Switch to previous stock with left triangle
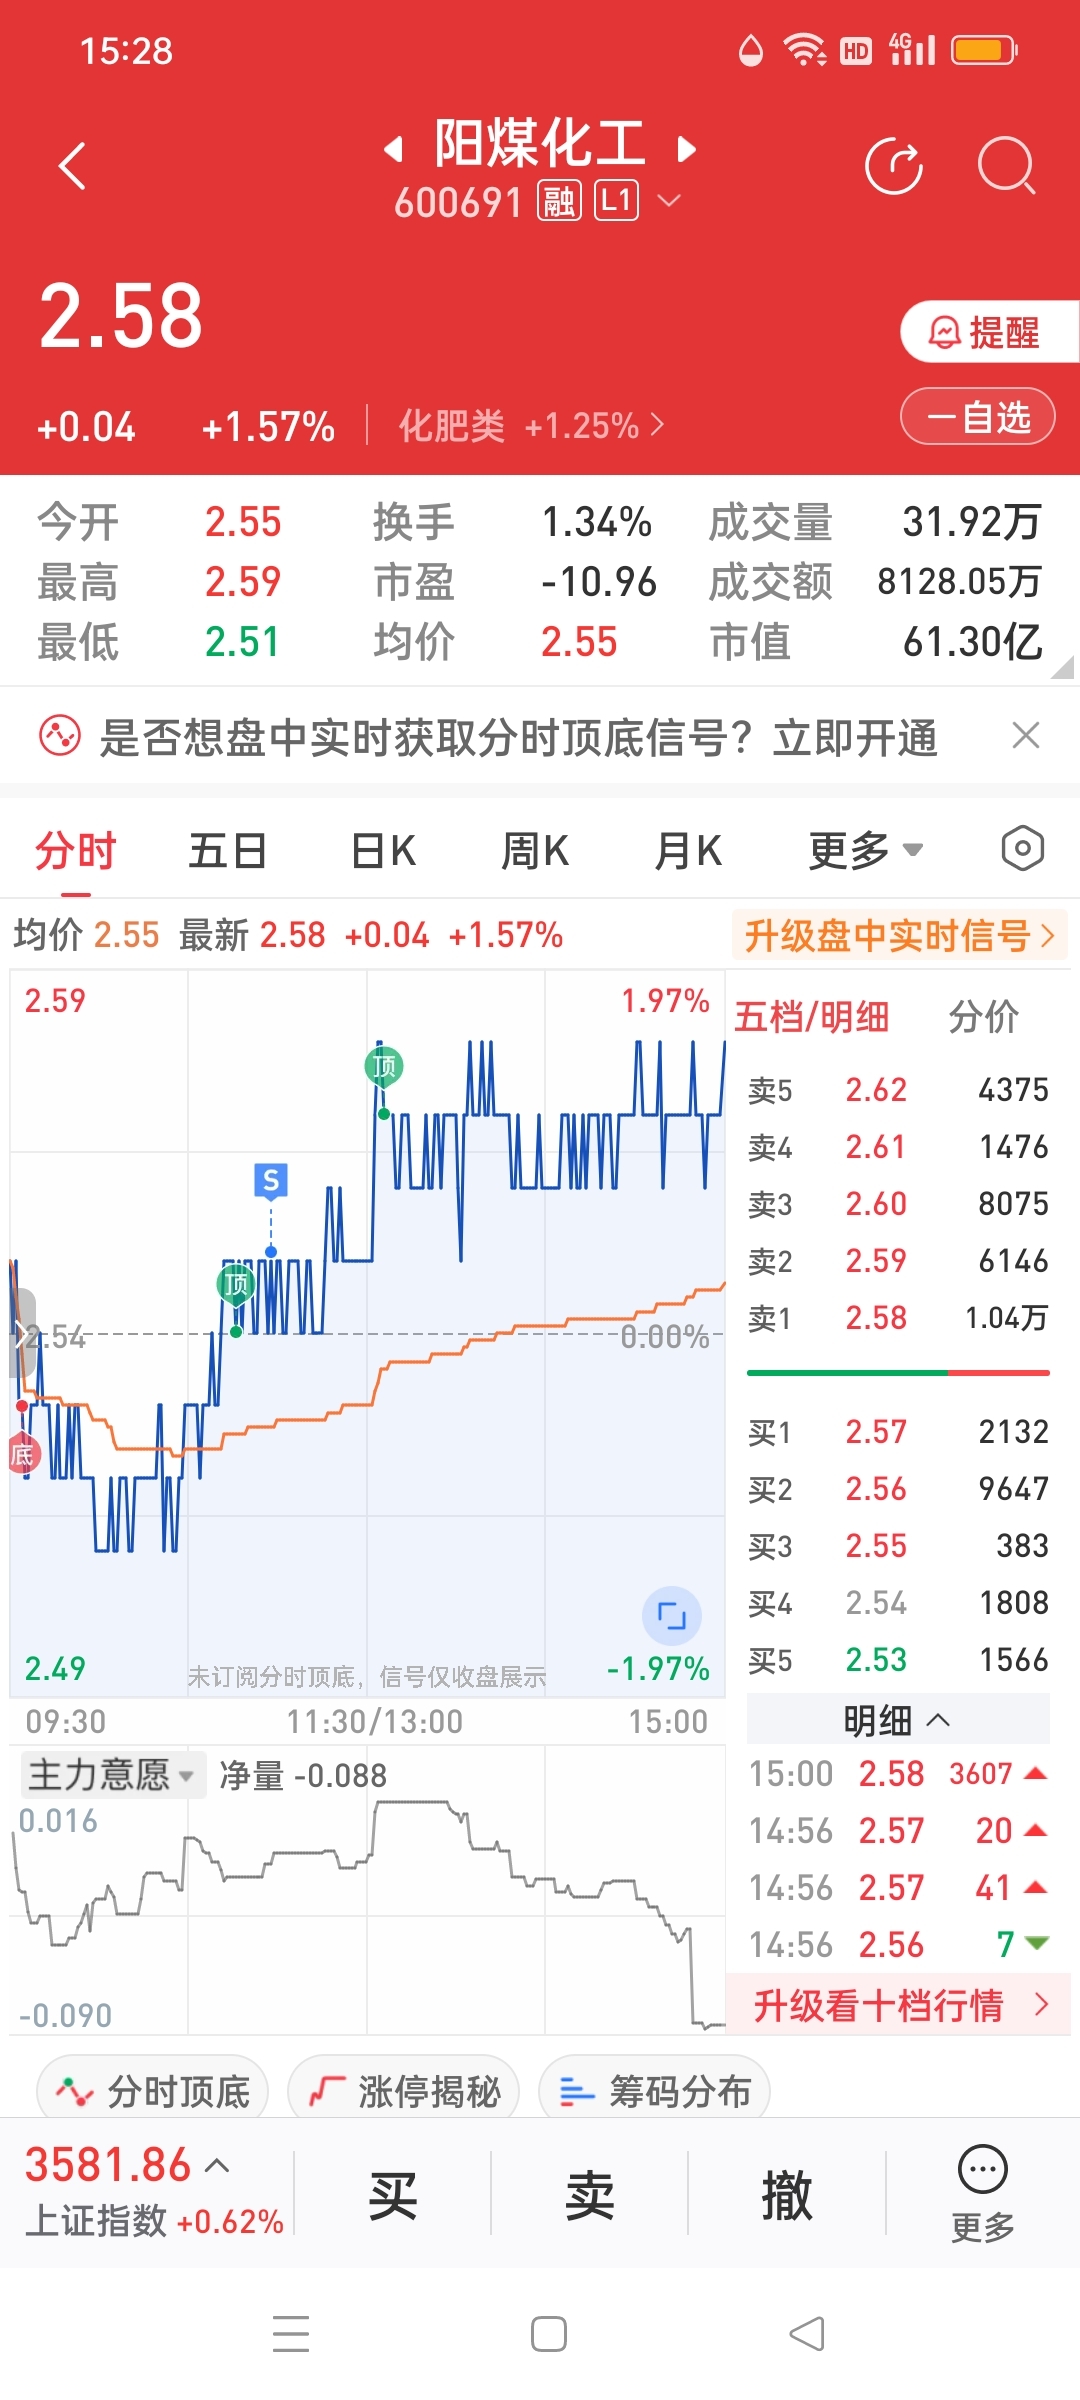This screenshot has height=2400, width=1080. (394, 150)
